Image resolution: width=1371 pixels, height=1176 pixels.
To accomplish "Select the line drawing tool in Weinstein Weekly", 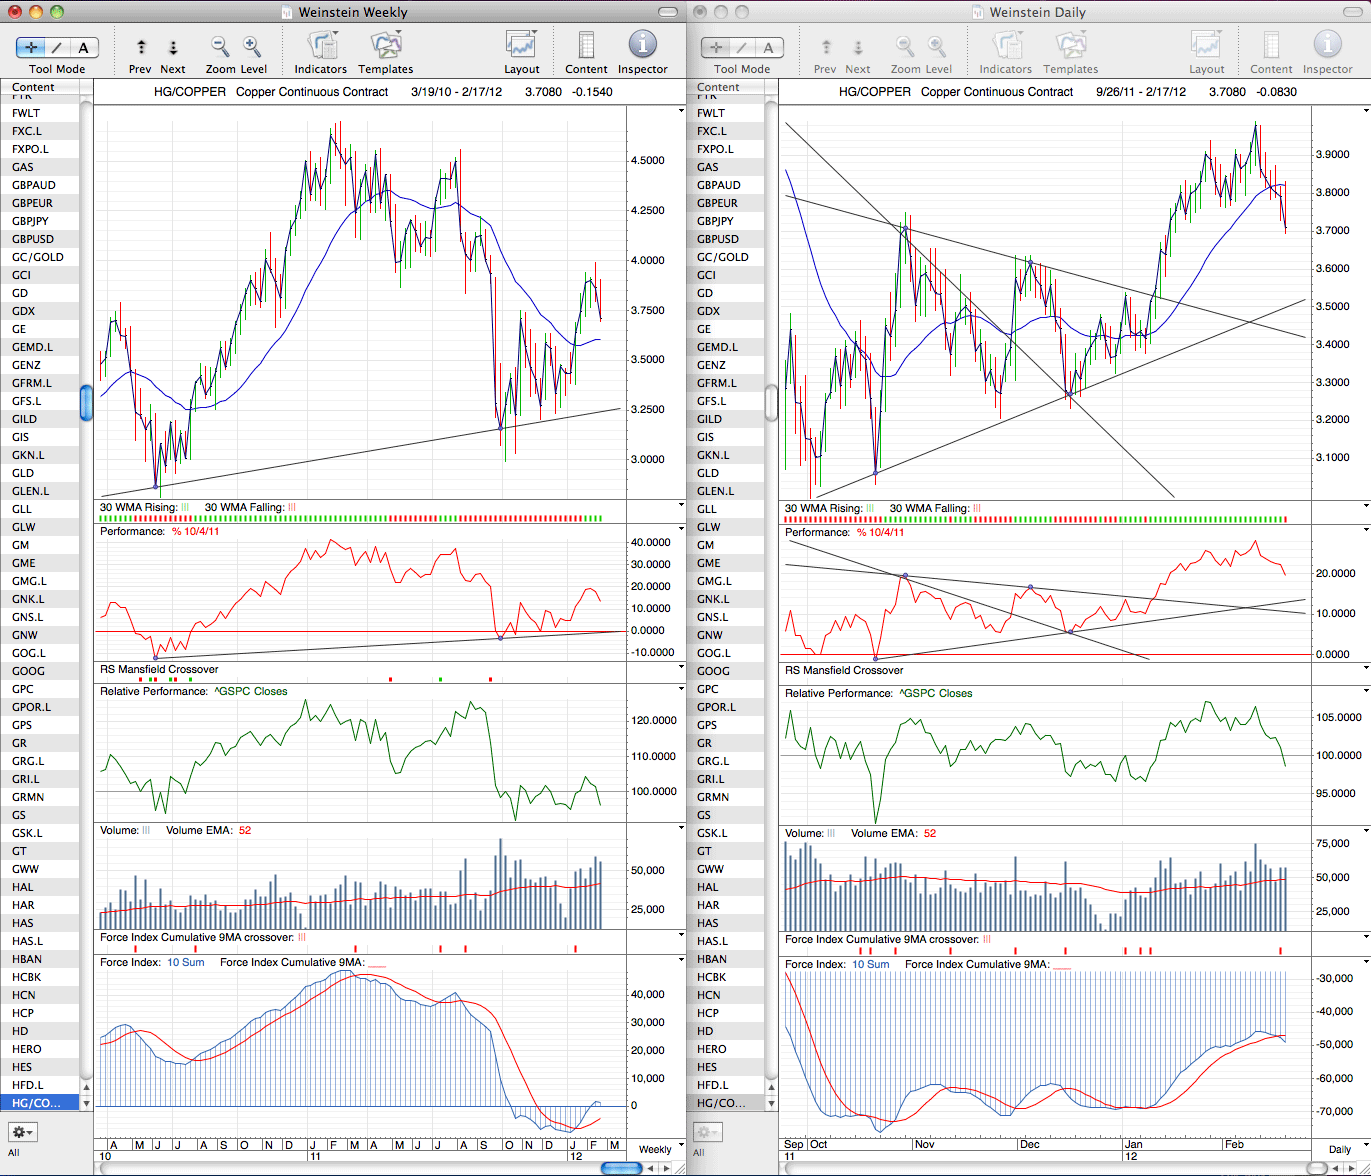I will pyautogui.click(x=57, y=47).
